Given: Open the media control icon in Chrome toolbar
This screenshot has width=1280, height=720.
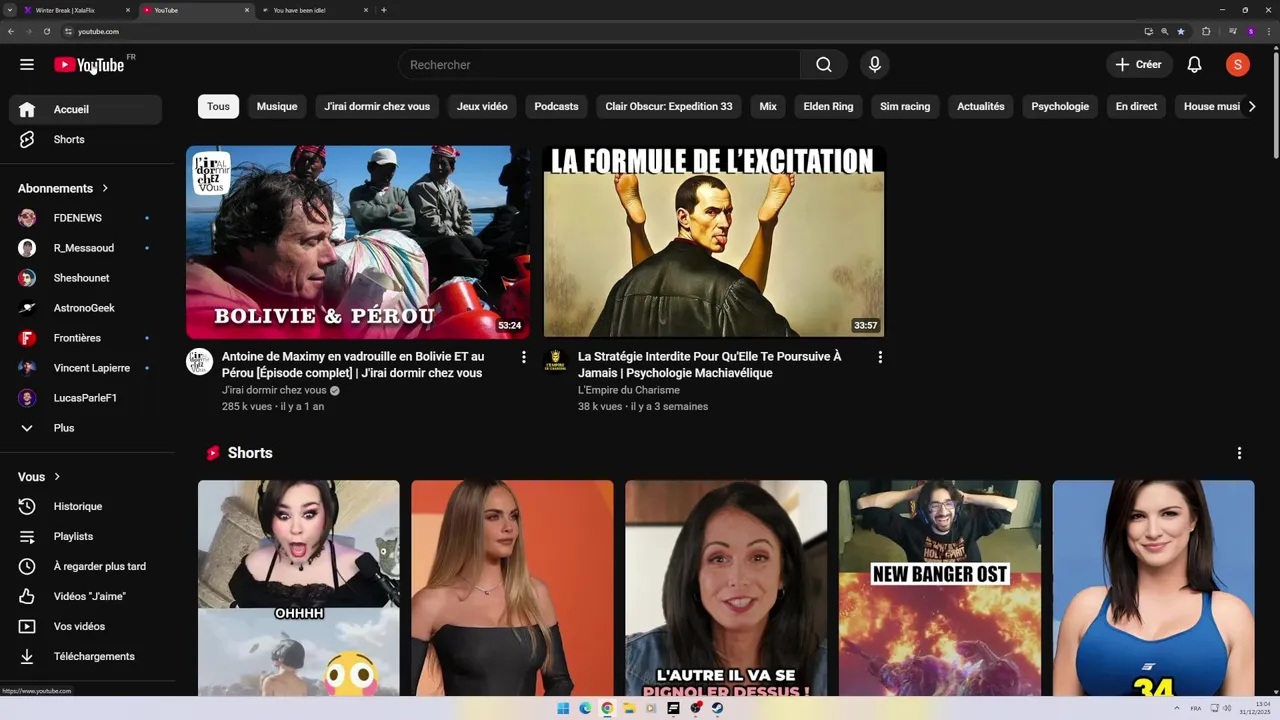Looking at the screenshot, I should (x=1232, y=31).
